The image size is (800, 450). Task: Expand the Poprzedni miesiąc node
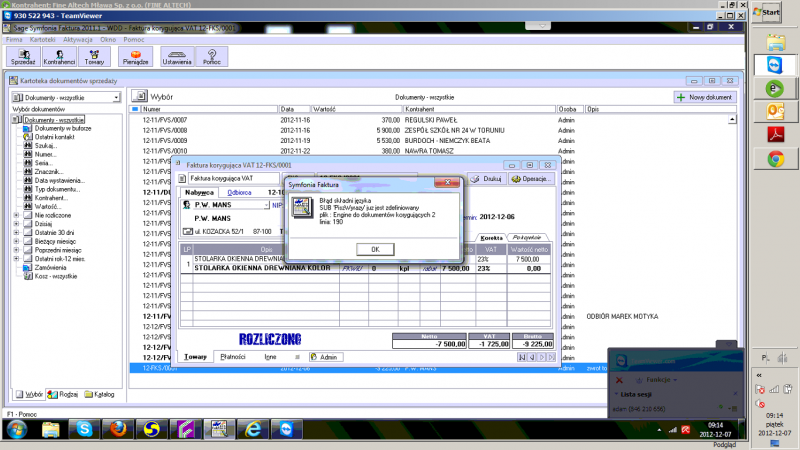pos(16,250)
